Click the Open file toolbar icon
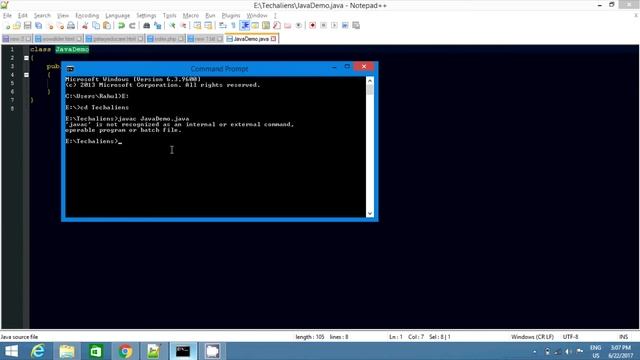This screenshot has width=640, height=360. (17, 26)
